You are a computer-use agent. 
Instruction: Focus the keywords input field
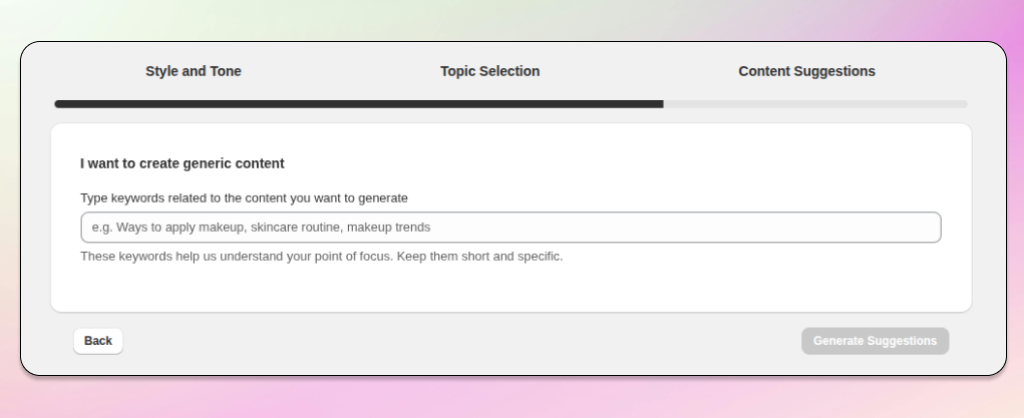tap(510, 227)
